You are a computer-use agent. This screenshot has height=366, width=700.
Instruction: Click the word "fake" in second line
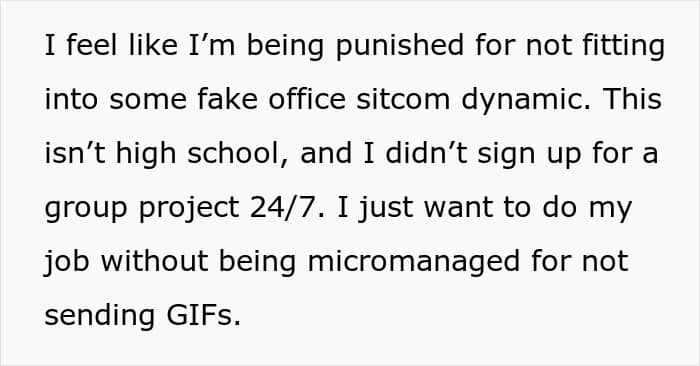227,99
